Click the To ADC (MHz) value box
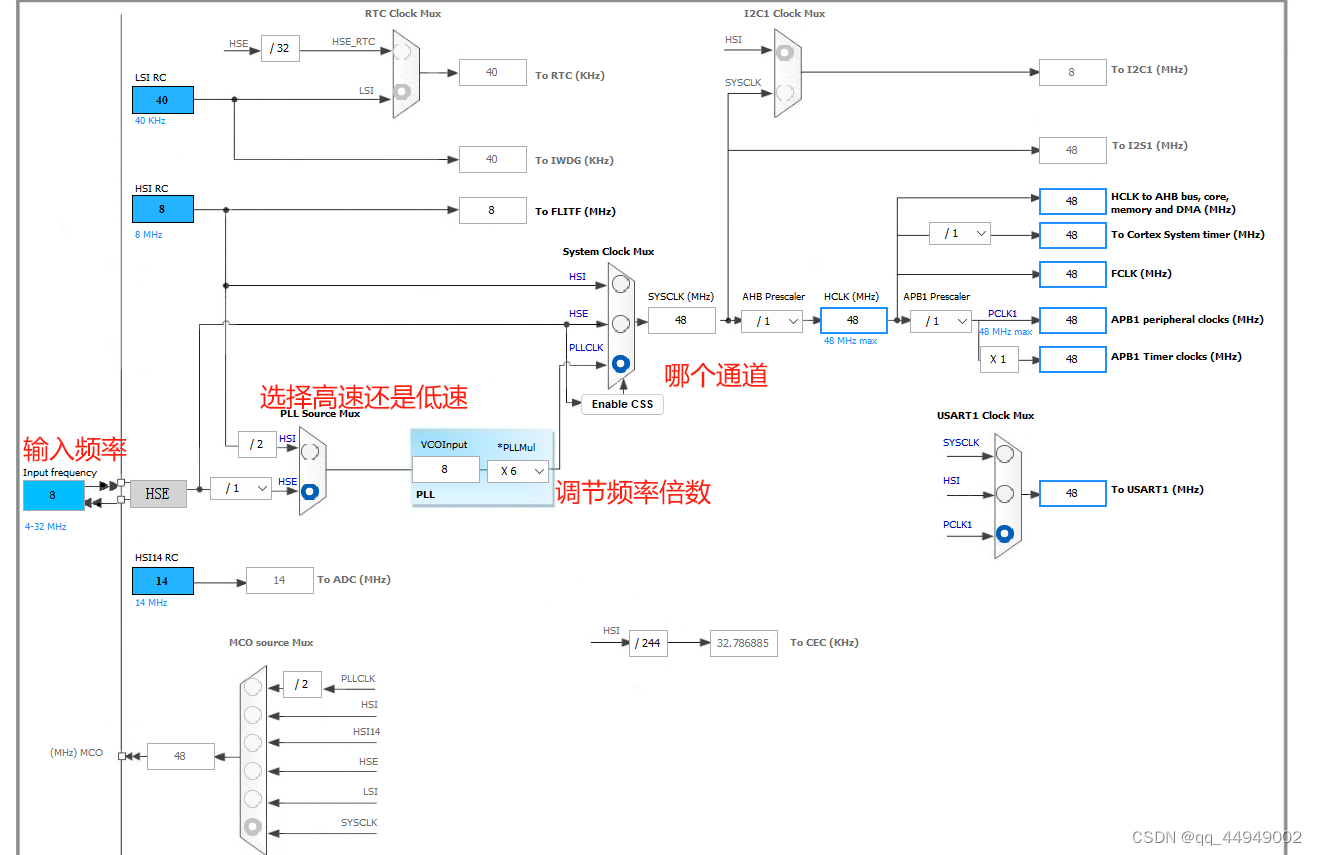 coord(279,580)
